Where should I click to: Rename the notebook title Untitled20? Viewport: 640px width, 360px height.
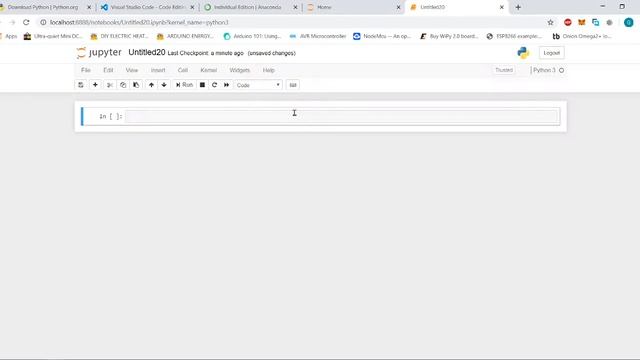click(147, 52)
